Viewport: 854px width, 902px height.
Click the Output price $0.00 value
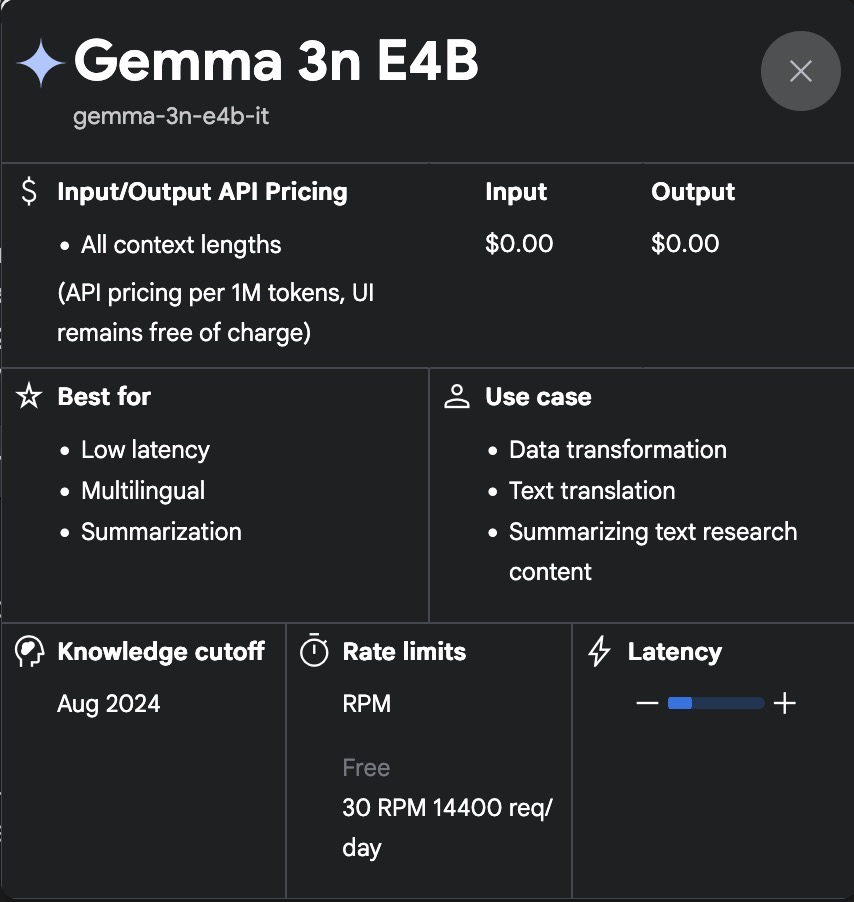(685, 244)
